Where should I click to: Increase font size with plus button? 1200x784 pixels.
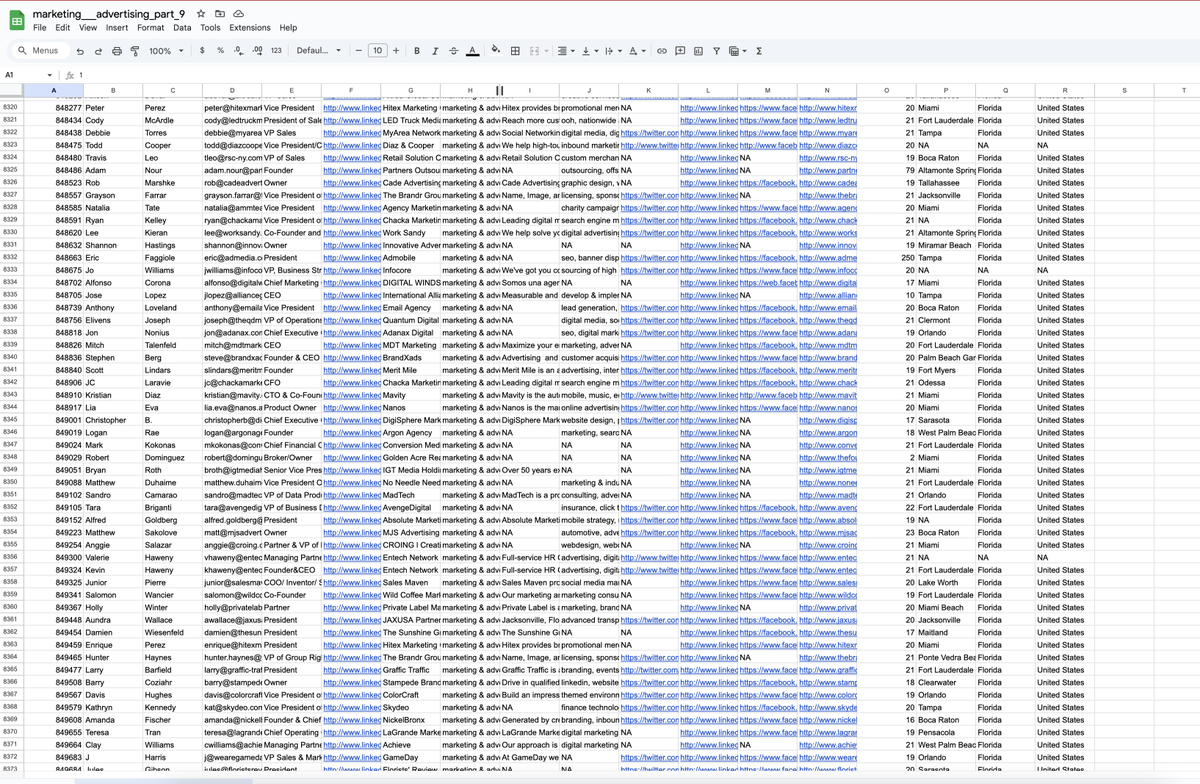tap(396, 50)
